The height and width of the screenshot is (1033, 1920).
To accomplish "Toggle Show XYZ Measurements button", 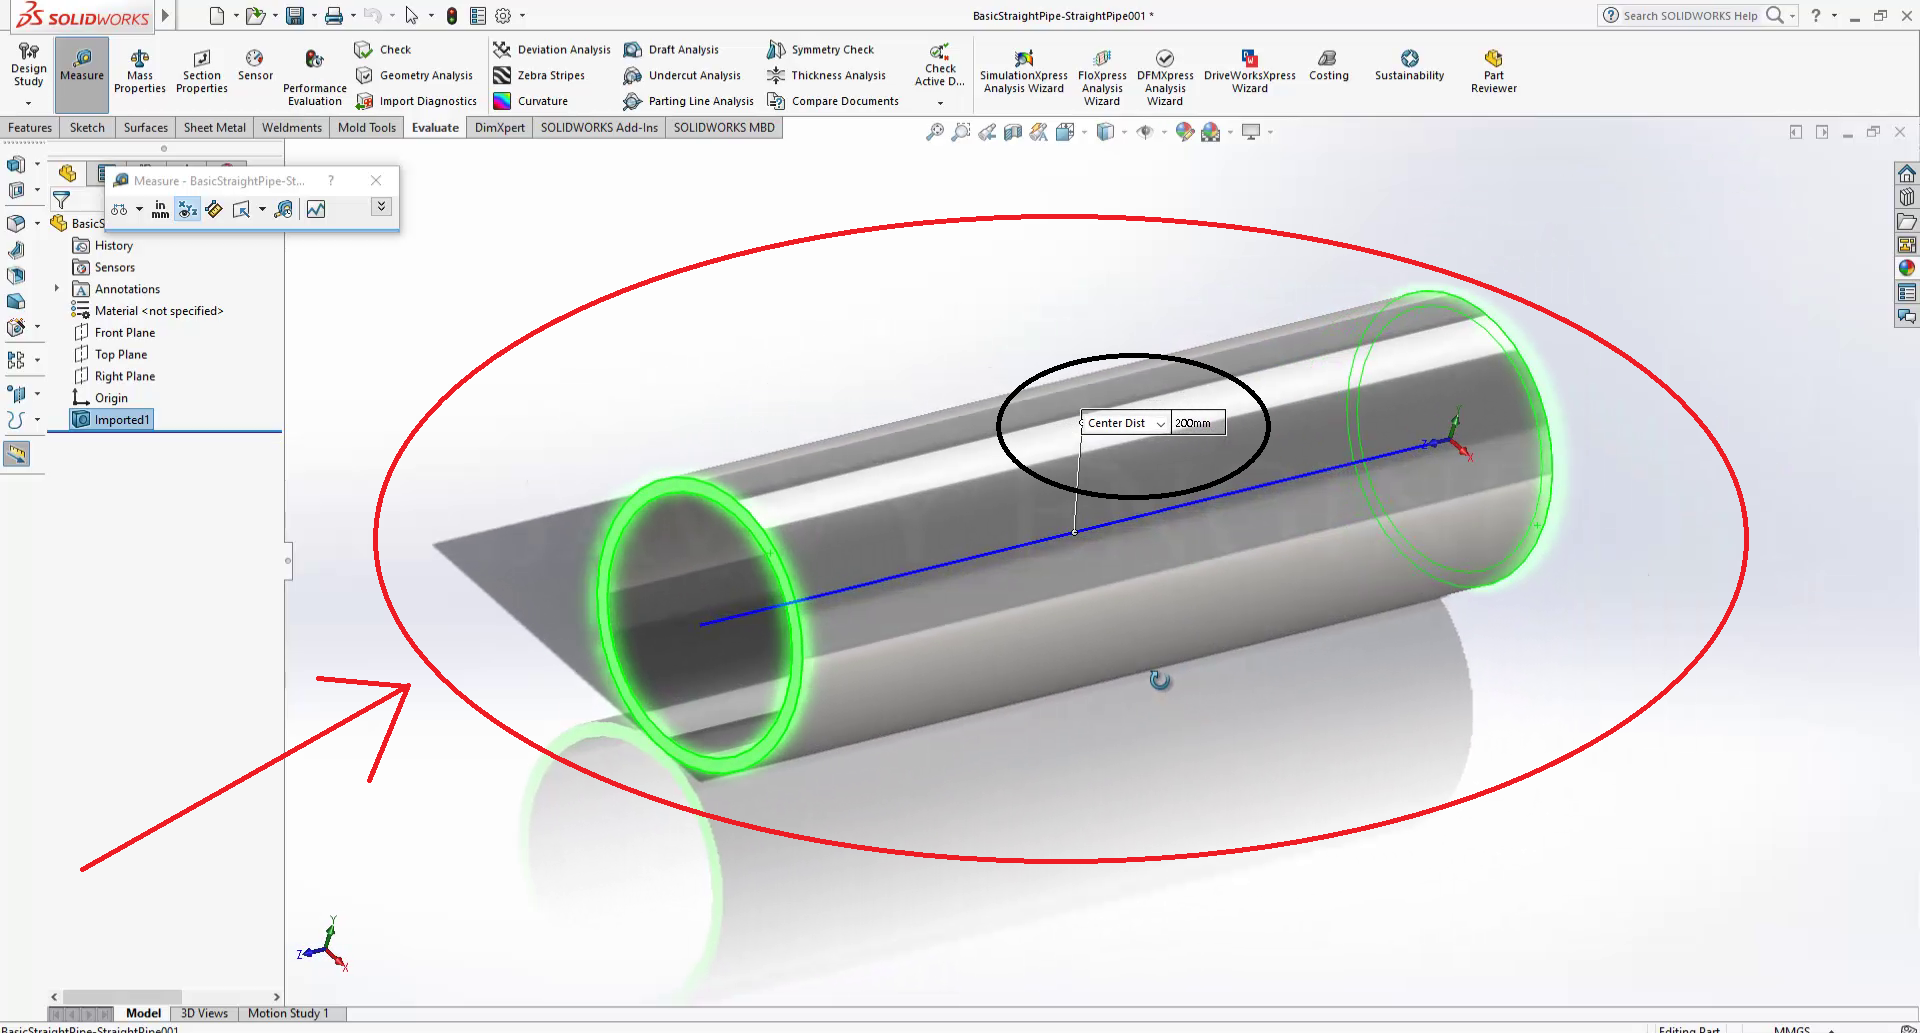I will point(187,209).
